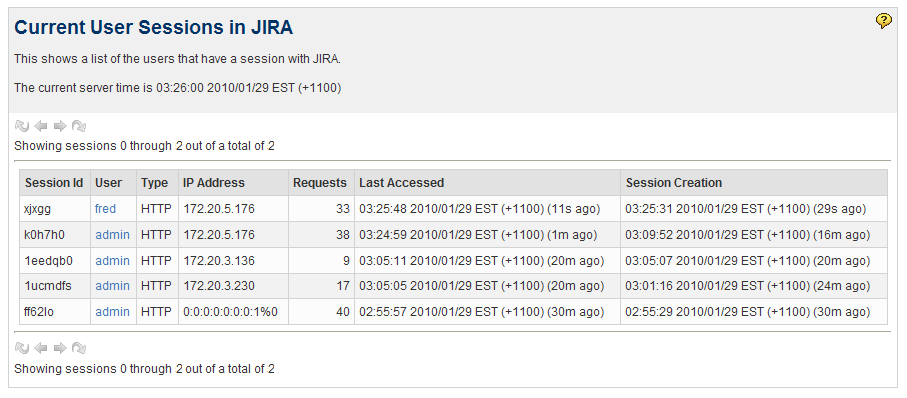Open admin link for session k0h7h0
Image resolution: width=907 pixels, height=398 pixels.
112,235
